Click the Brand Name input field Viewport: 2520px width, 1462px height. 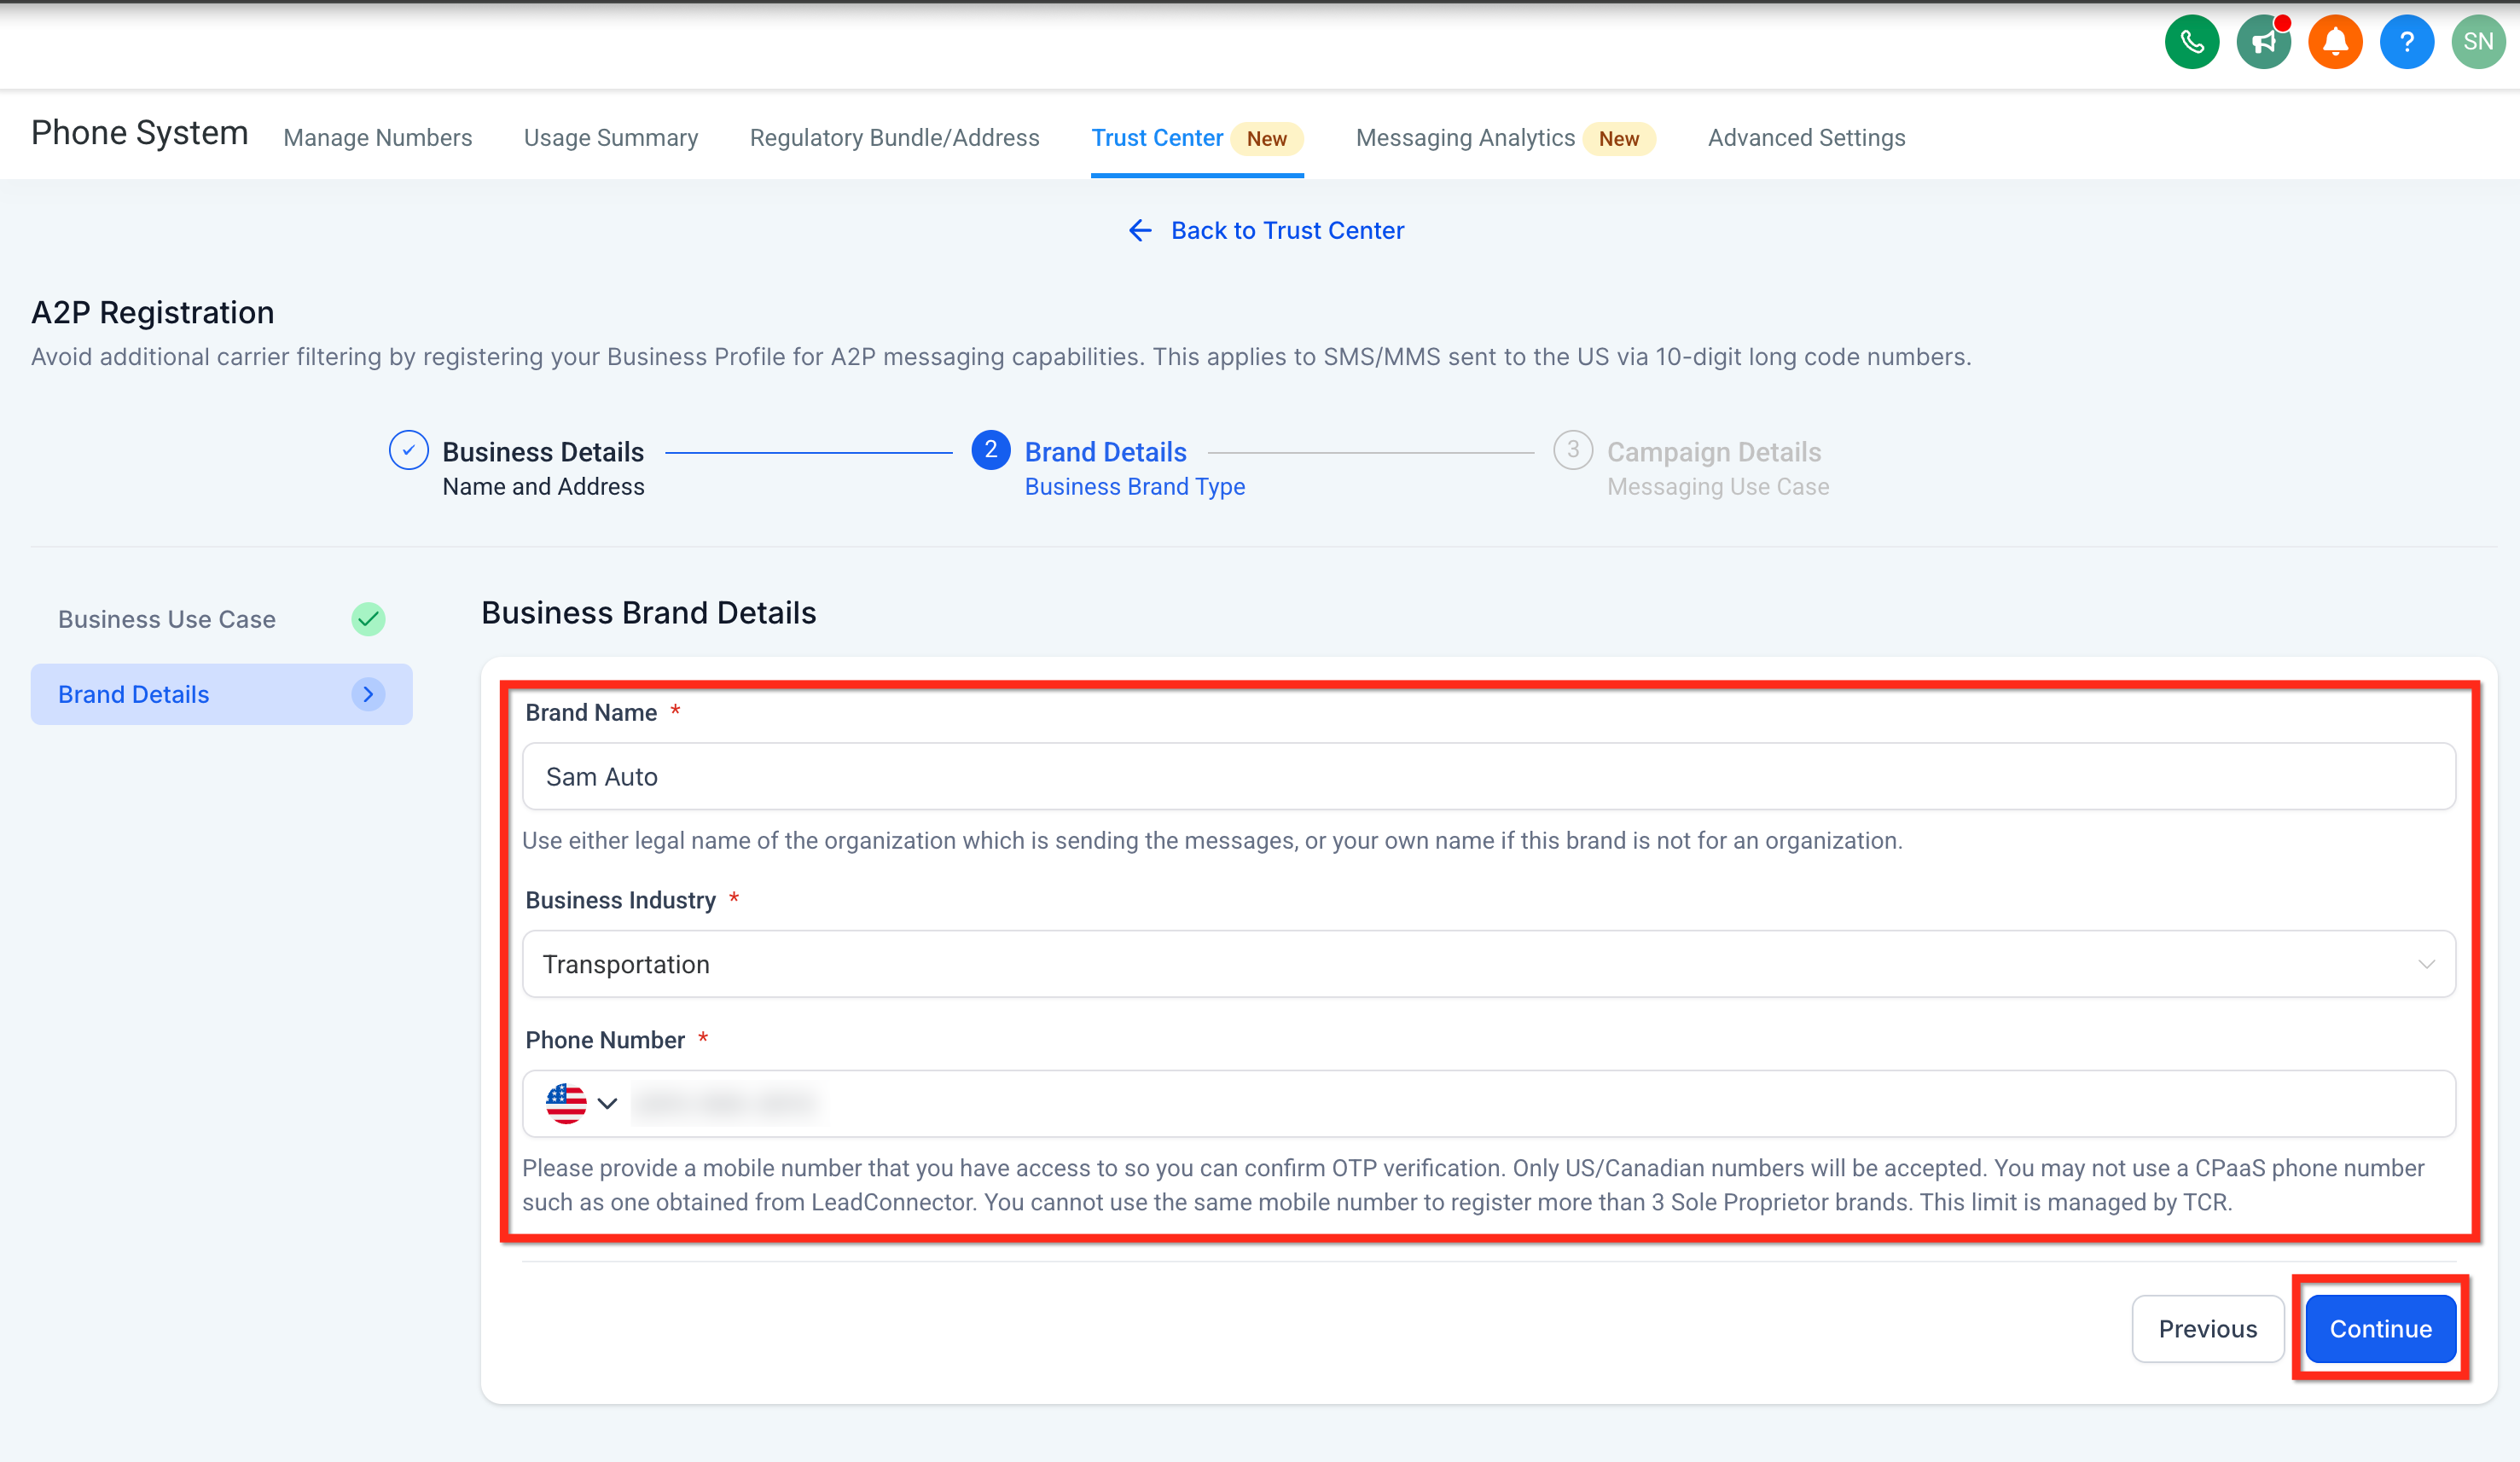(x=1488, y=777)
